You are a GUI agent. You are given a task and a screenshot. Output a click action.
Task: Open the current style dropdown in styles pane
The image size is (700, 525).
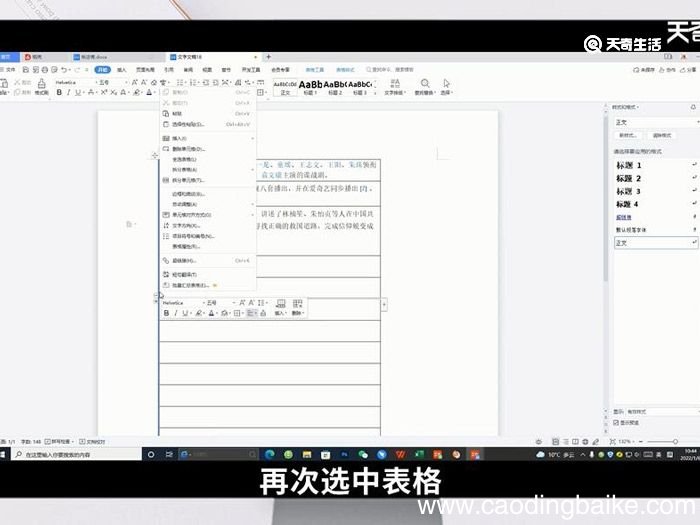697,122
